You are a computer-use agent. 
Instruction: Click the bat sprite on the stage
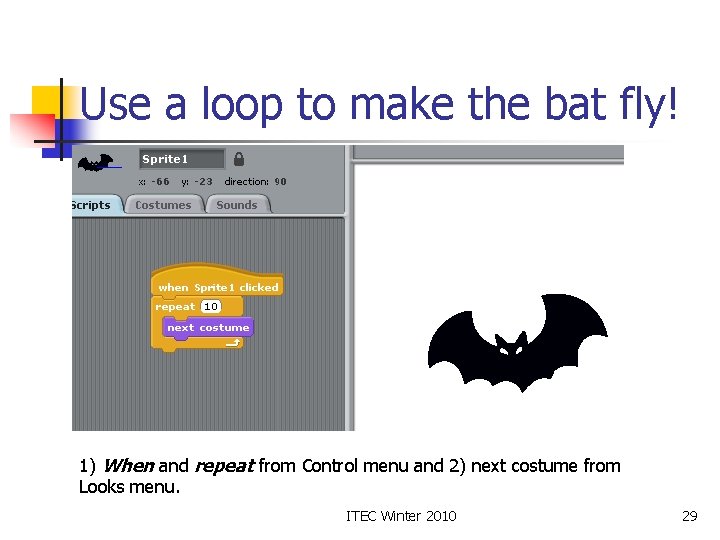coord(518,343)
